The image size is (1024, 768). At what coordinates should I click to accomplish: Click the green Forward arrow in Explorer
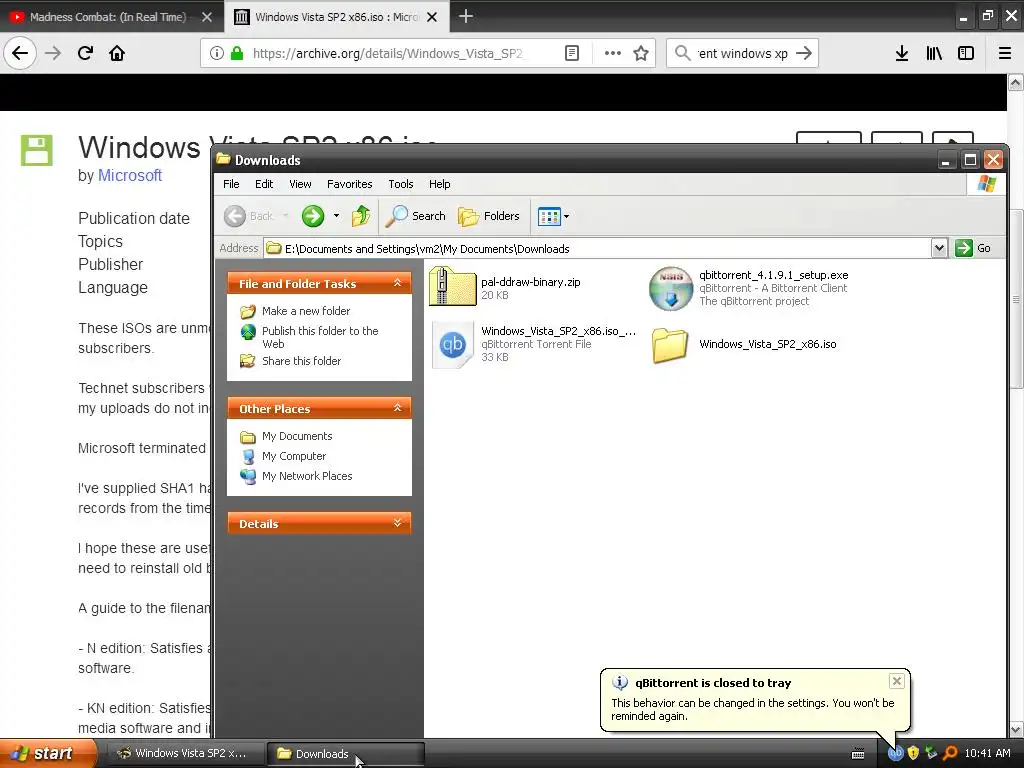point(313,216)
